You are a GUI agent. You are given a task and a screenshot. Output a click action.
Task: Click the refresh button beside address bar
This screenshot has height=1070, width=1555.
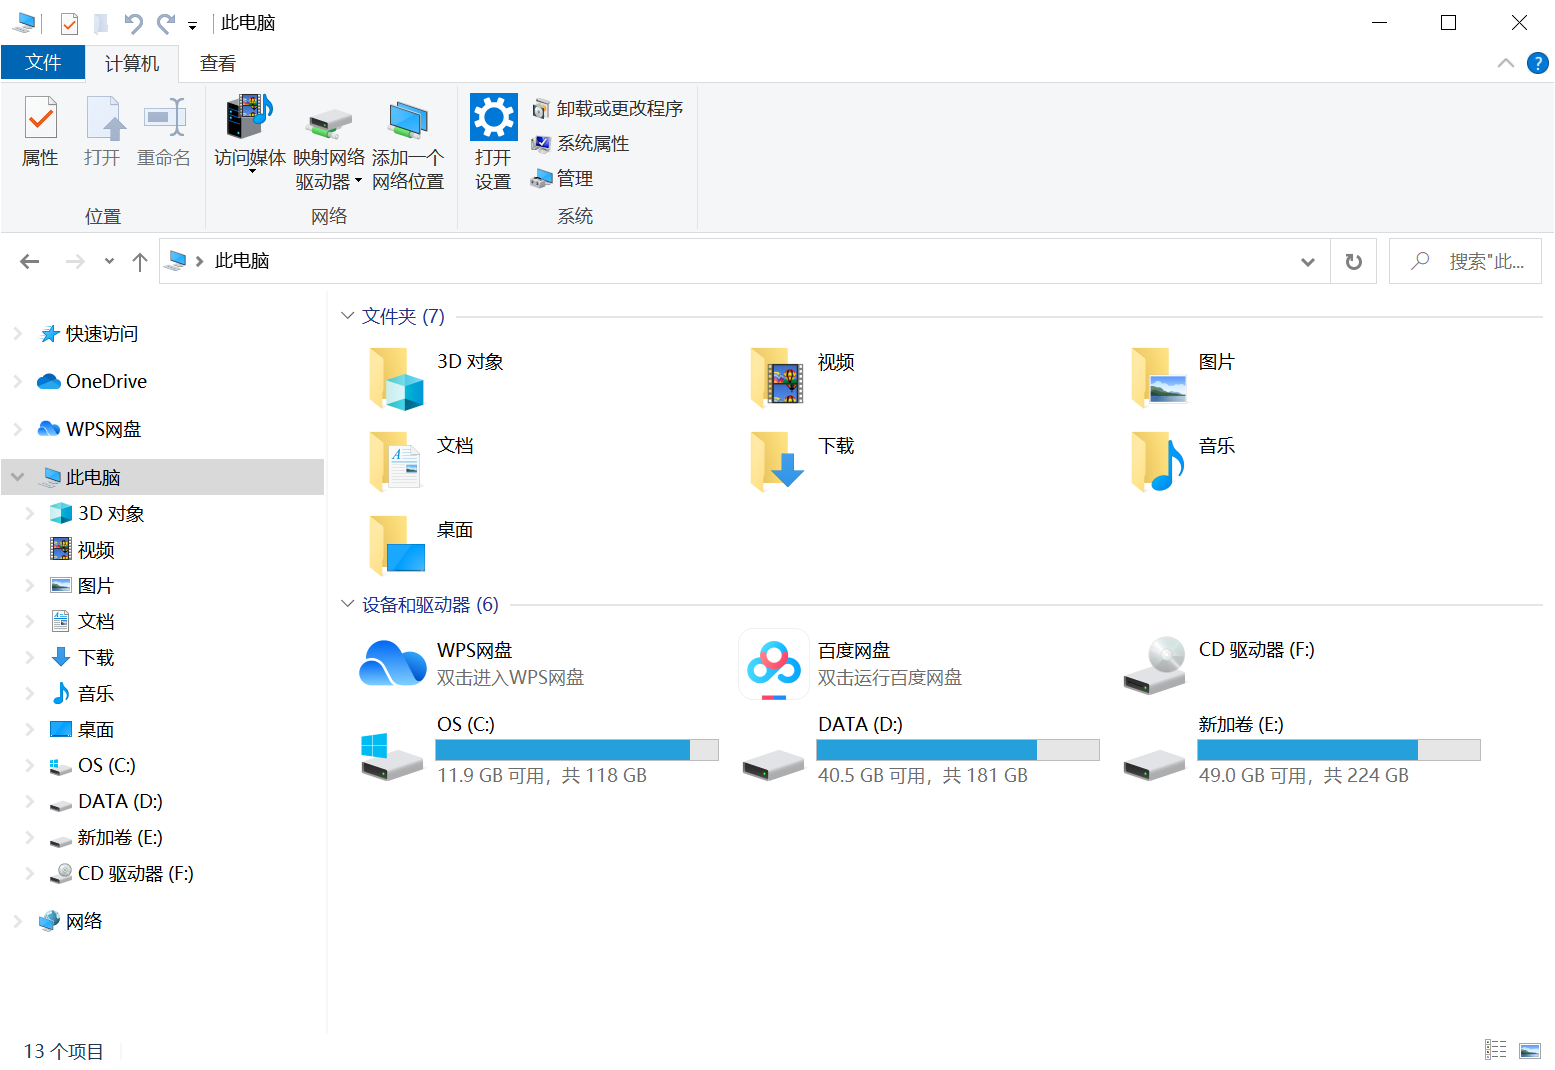[1353, 261]
